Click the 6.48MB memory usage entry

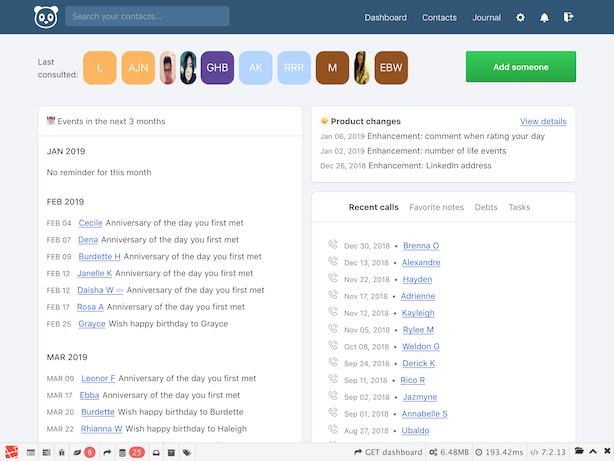click(x=449, y=452)
